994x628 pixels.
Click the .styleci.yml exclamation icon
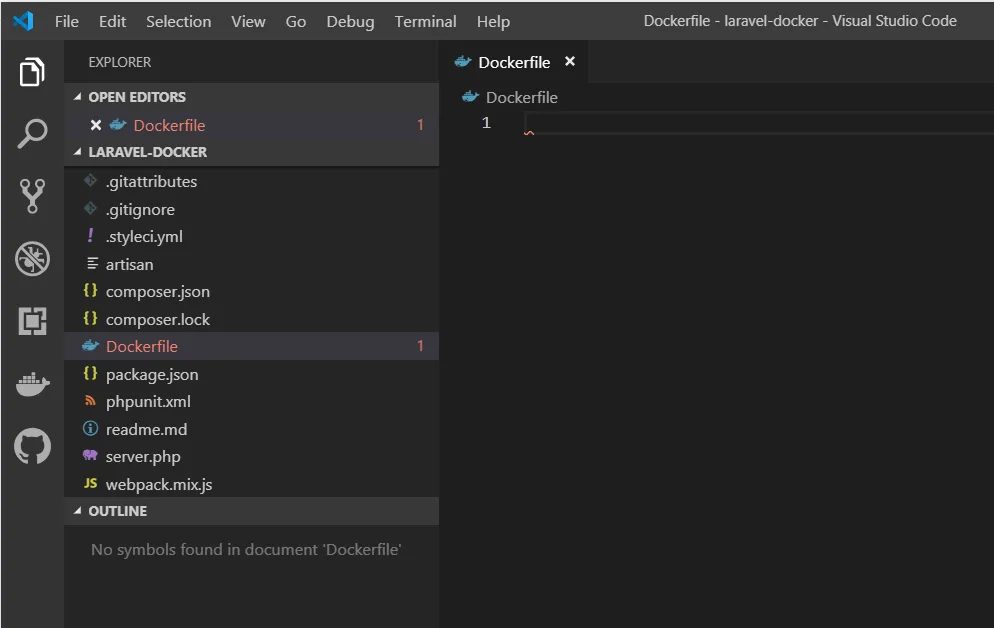[91, 236]
